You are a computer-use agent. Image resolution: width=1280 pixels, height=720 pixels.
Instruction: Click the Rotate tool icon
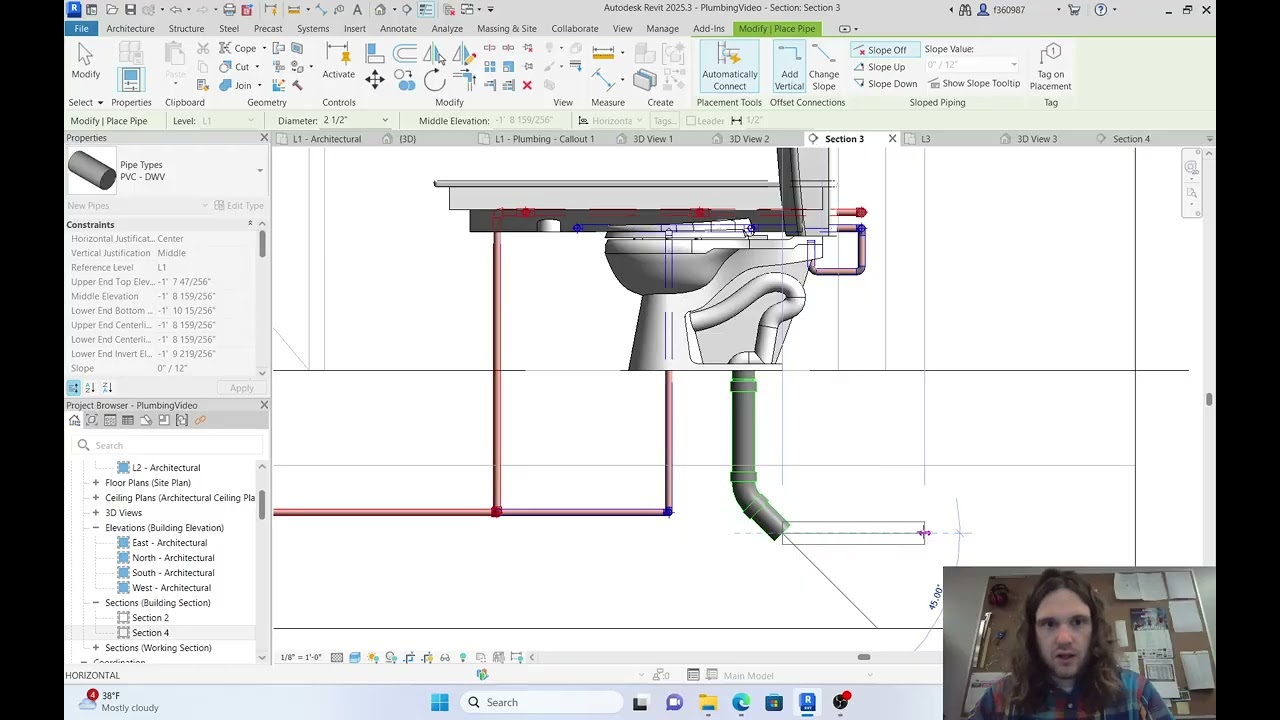(x=433, y=80)
